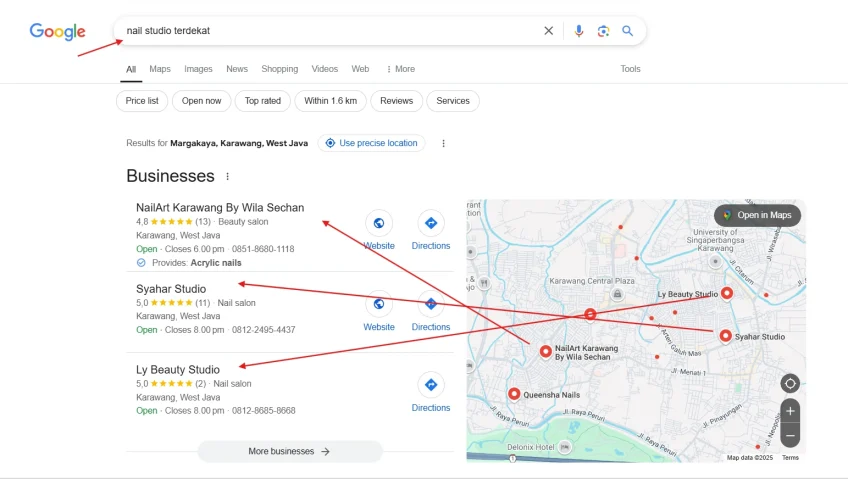Zoom out the map with minus

pyautogui.click(x=790, y=436)
